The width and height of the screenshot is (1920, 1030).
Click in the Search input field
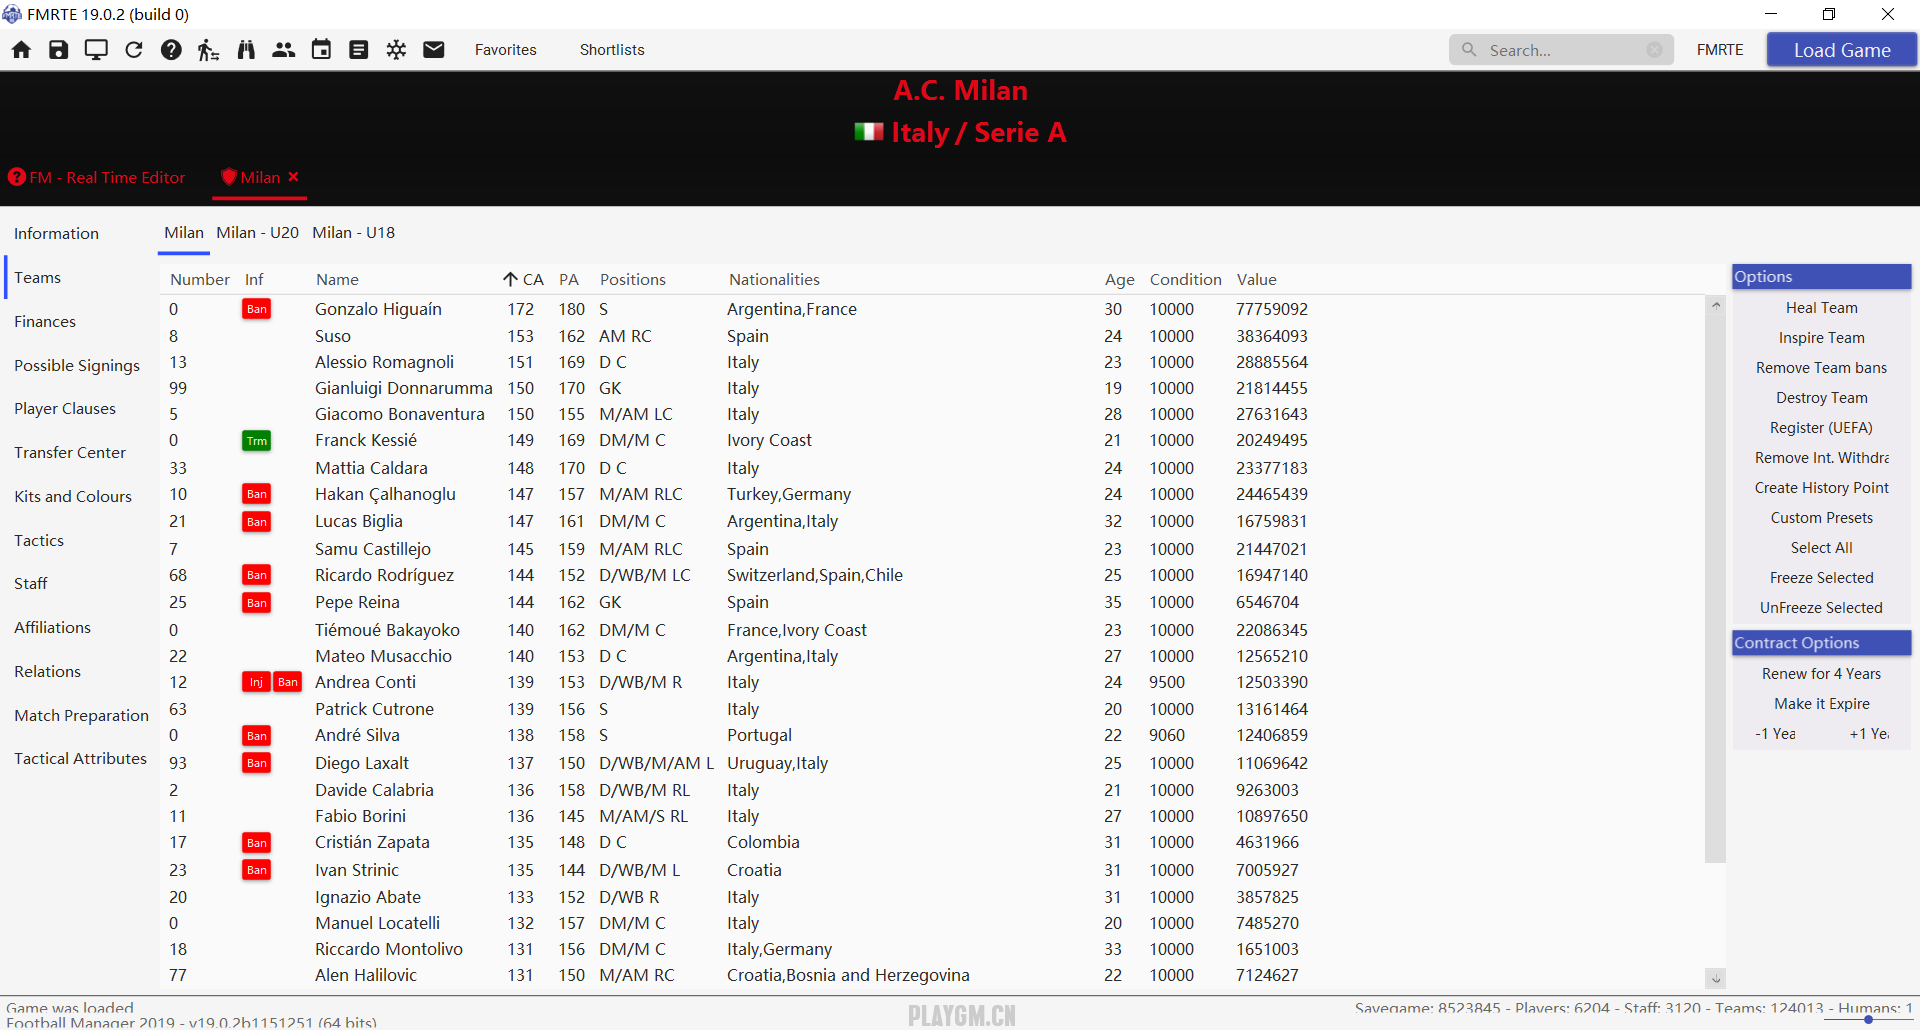pos(1560,49)
